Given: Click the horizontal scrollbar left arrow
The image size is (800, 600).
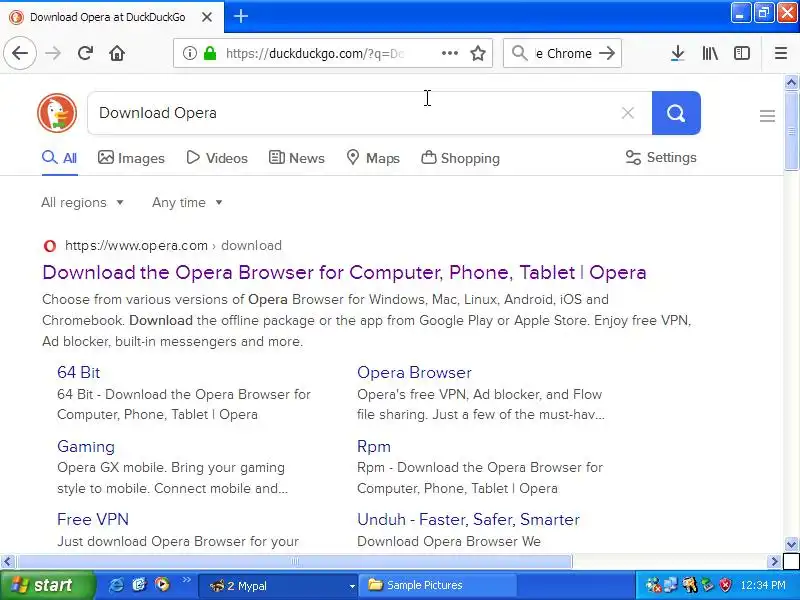Looking at the screenshot, I should [7, 562].
